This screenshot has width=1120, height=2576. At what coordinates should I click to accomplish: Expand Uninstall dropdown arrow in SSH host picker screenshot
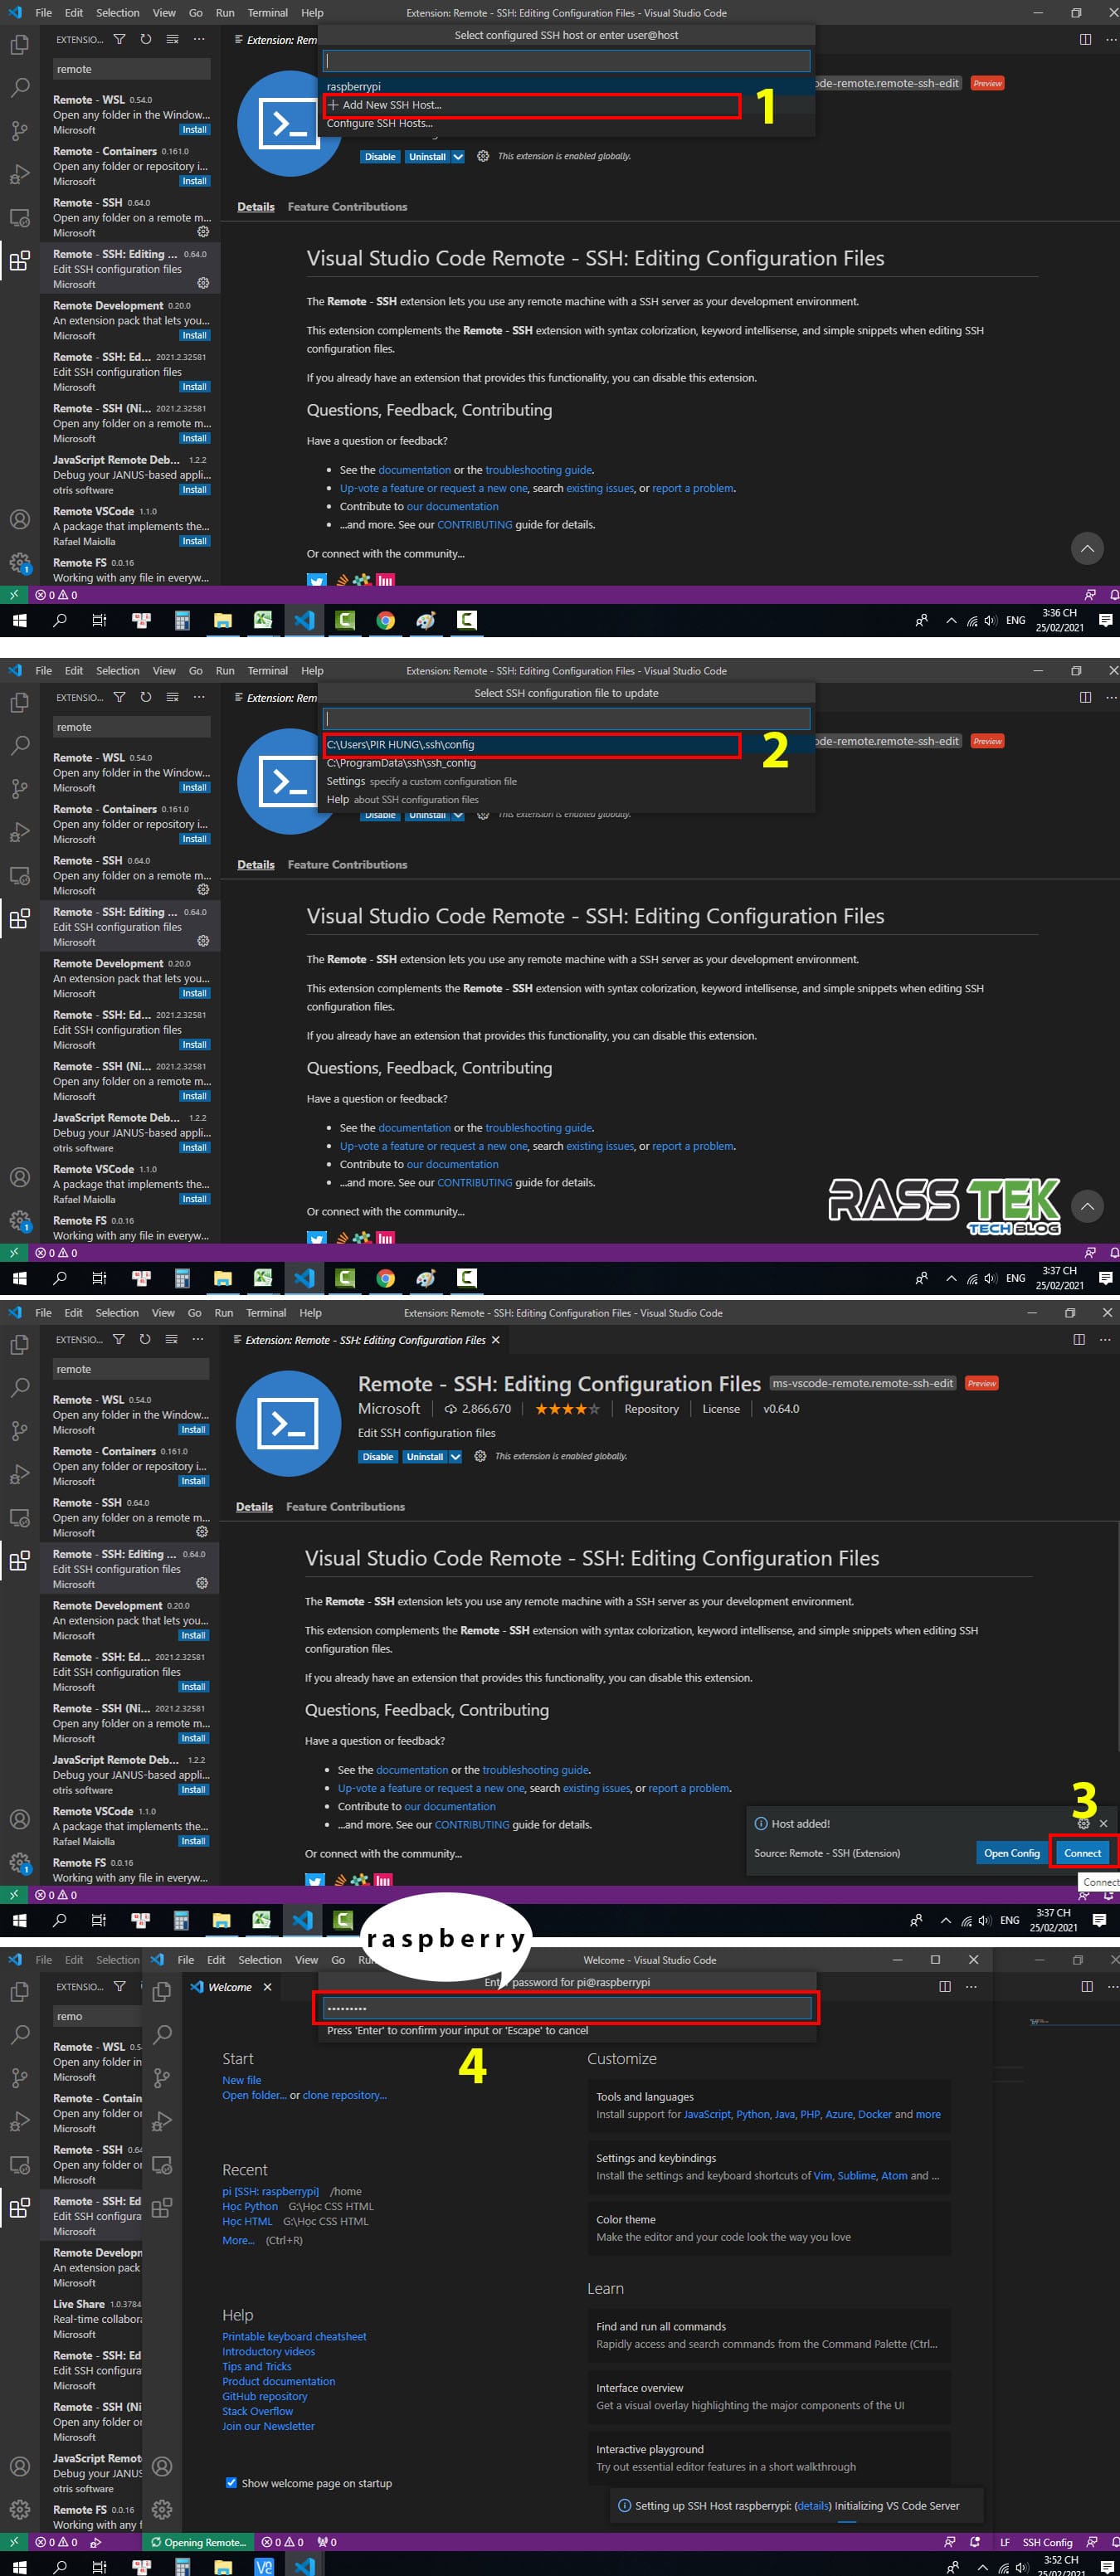(x=458, y=157)
